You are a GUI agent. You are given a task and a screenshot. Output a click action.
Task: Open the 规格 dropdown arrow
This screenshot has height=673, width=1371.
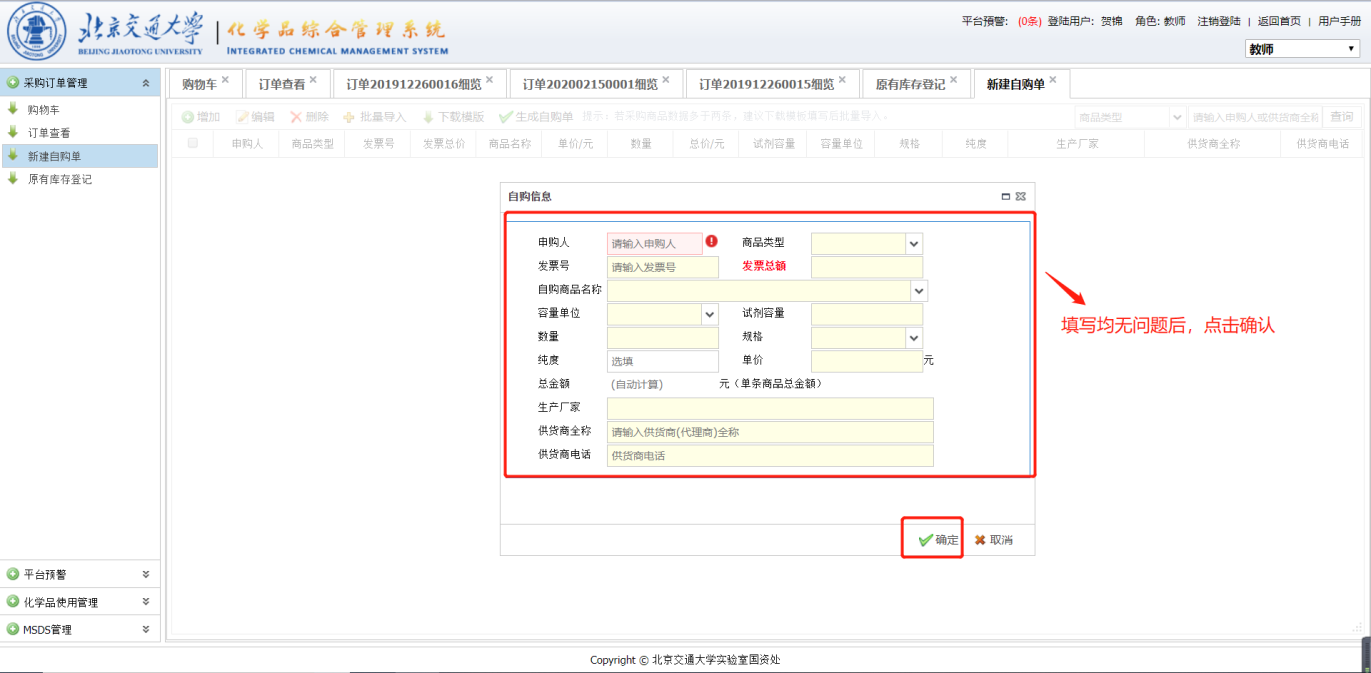click(x=913, y=338)
